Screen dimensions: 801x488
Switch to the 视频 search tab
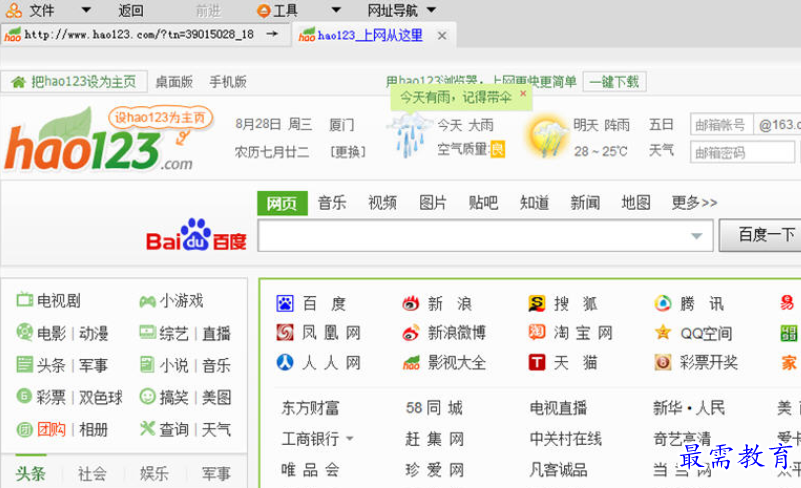coord(383,203)
